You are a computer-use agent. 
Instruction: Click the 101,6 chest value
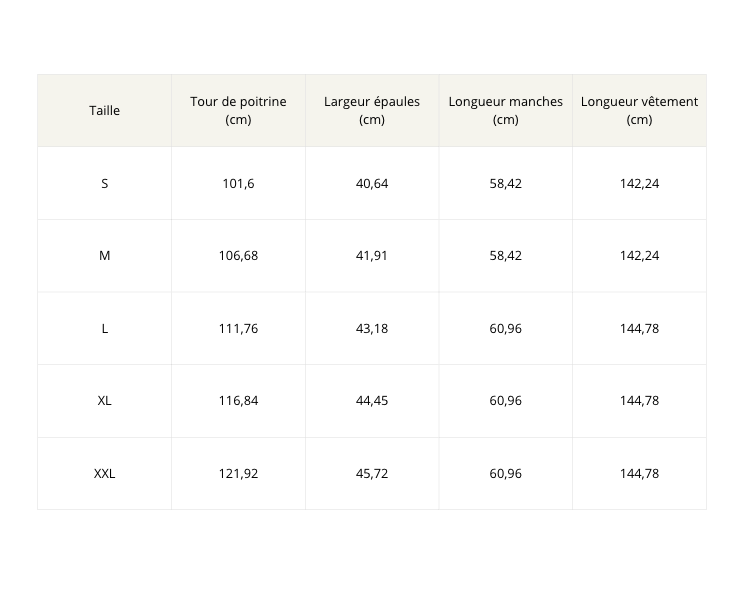pyautogui.click(x=238, y=183)
